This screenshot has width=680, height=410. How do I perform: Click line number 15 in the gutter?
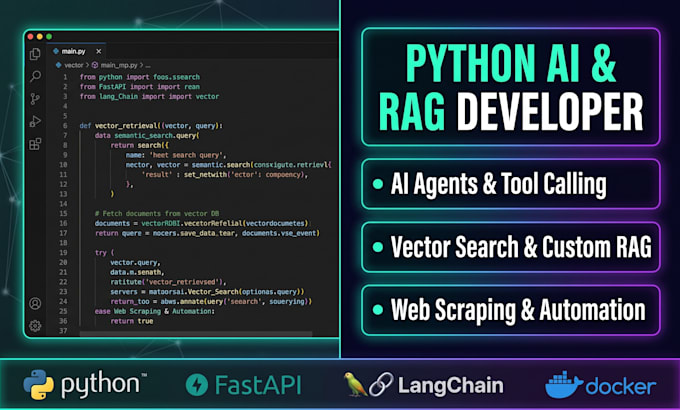pos(63,213)
